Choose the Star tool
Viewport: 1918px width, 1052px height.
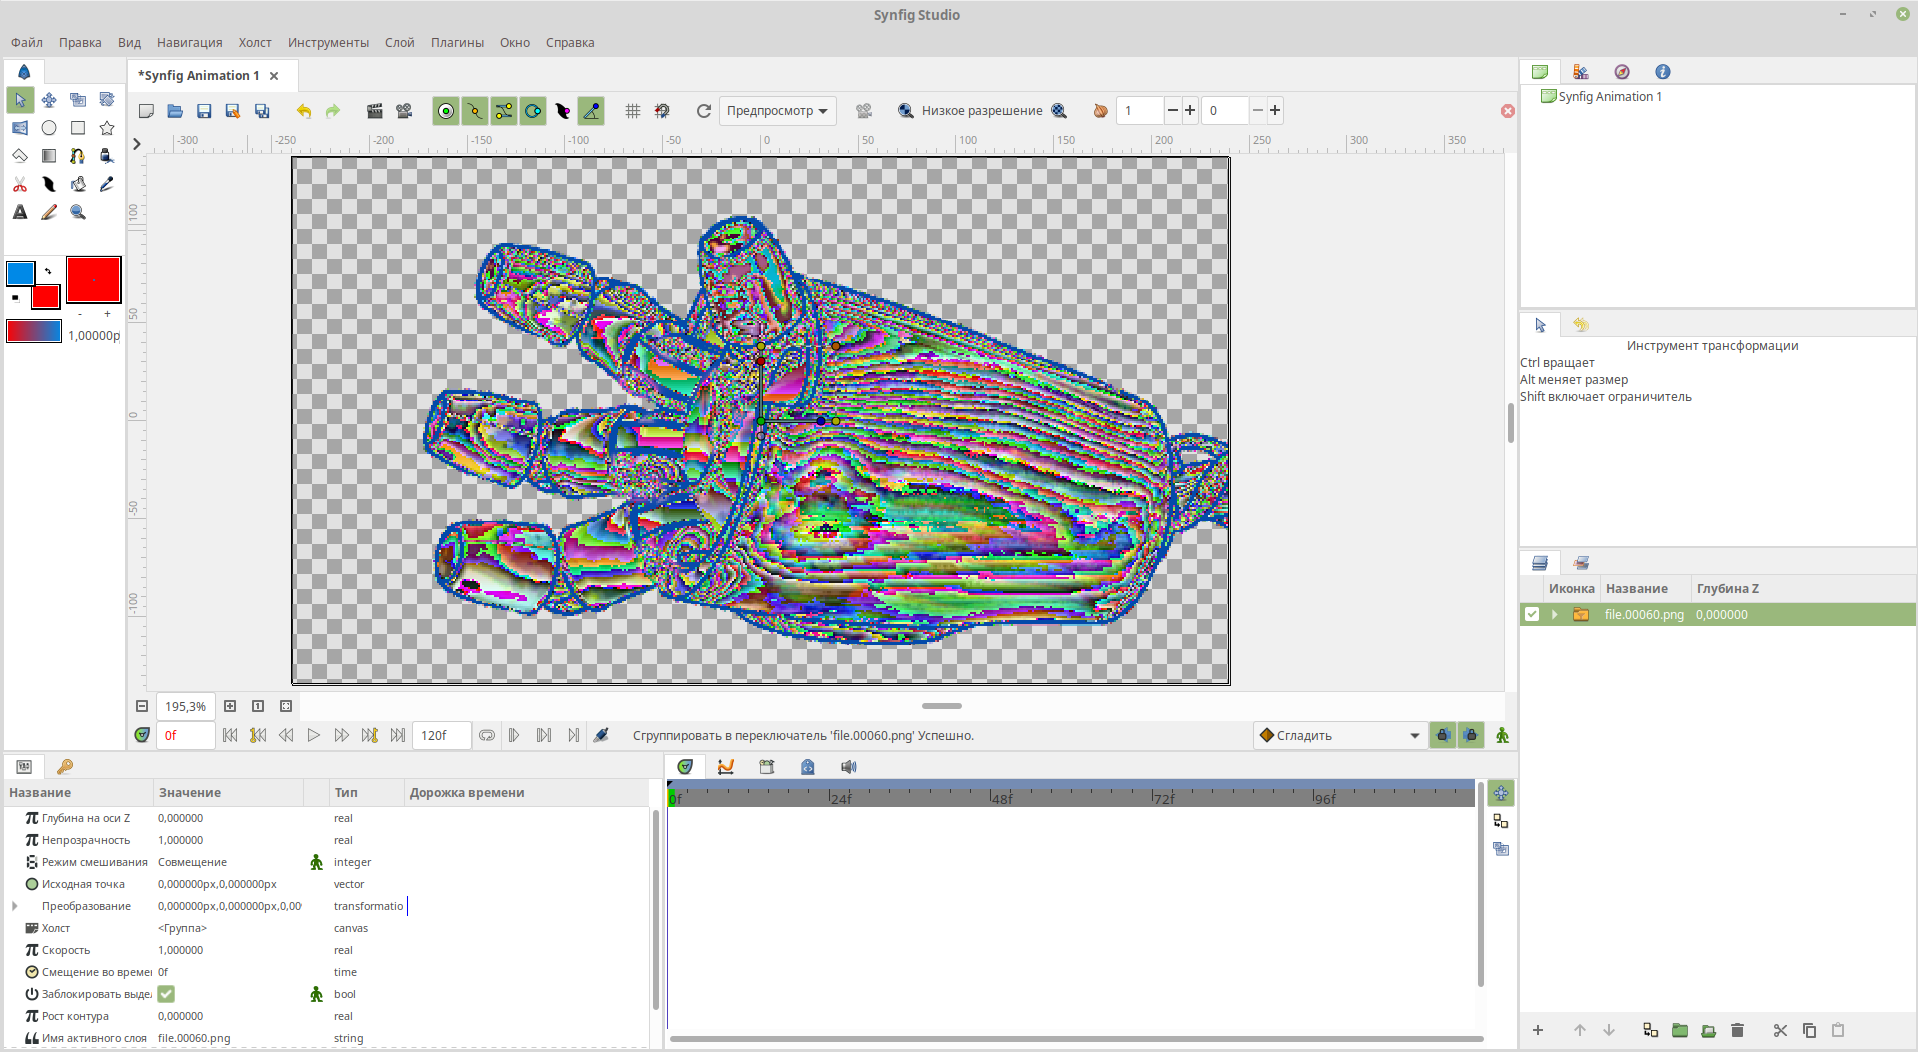click(x=106, y=128)
